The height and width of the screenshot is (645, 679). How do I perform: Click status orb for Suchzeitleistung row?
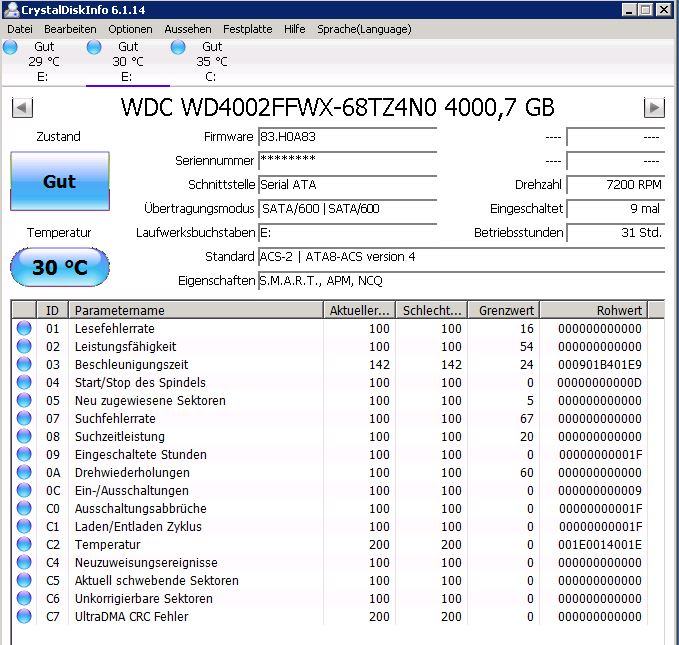click(x=24, y=436)
